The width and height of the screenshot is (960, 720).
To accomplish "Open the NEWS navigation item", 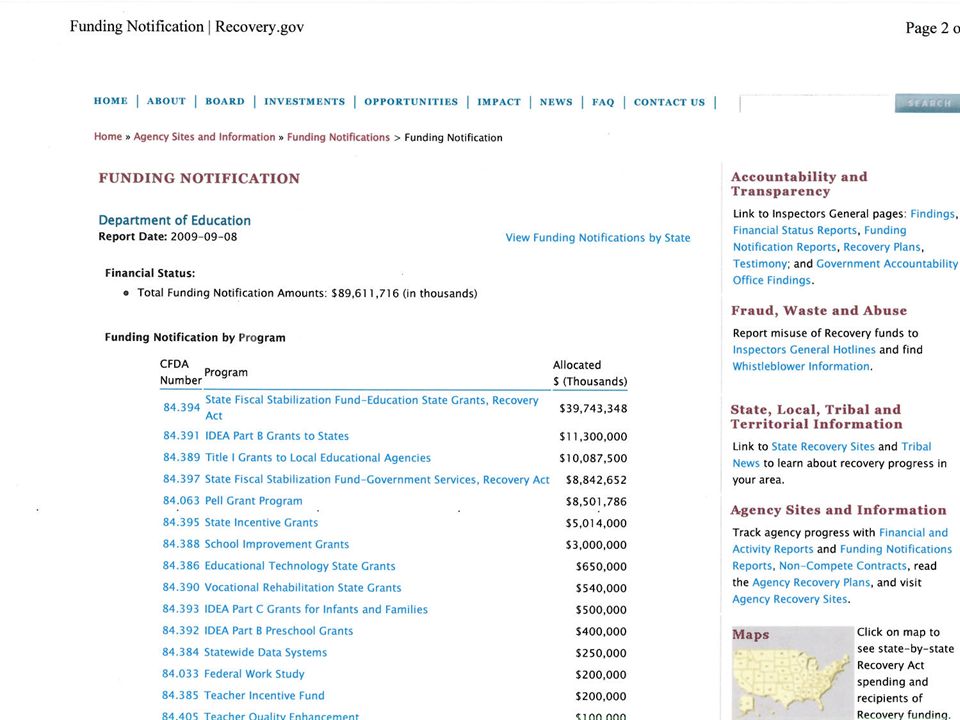I will [556, 102].
